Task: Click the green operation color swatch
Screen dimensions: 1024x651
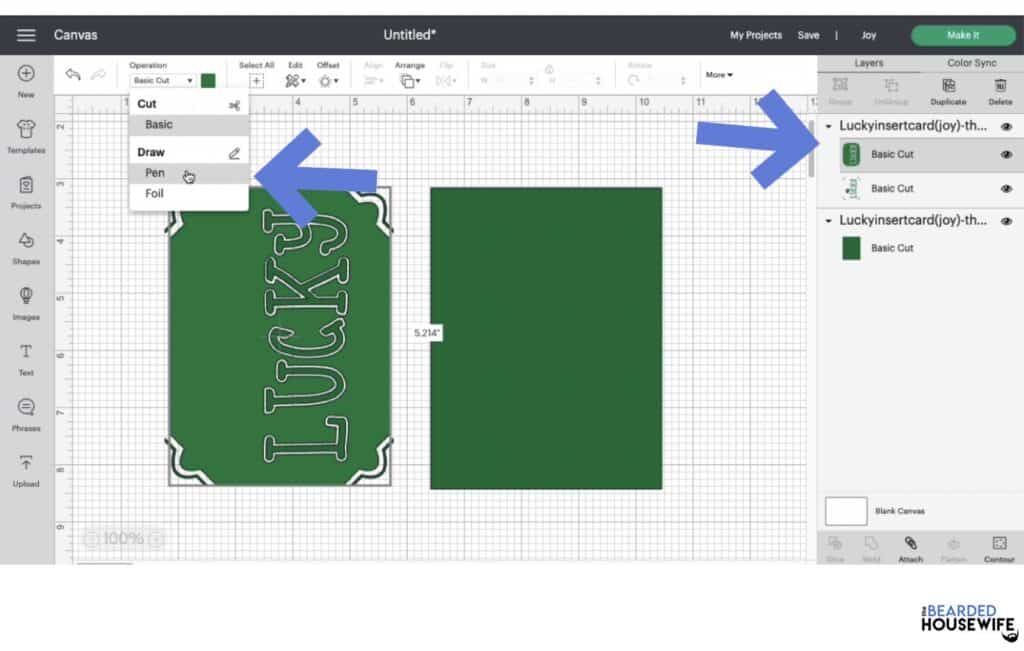Action: coord(208,80)
